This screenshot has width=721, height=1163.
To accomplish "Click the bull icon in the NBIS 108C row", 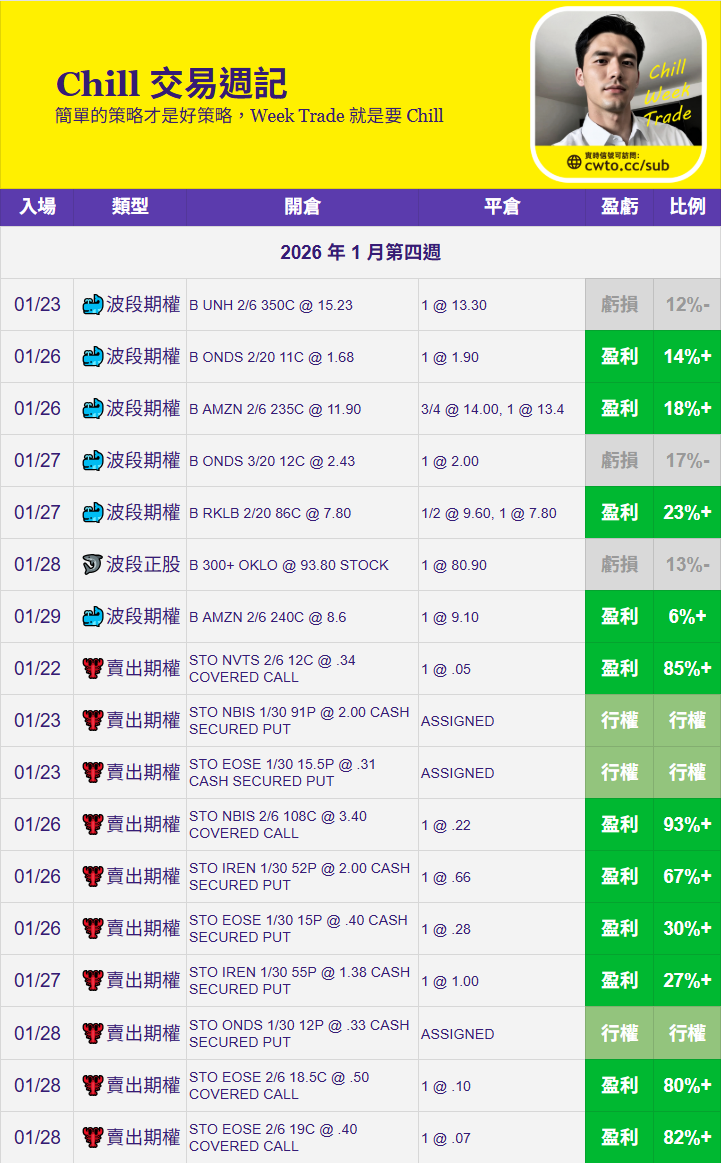I will click(x=93, y=825).
